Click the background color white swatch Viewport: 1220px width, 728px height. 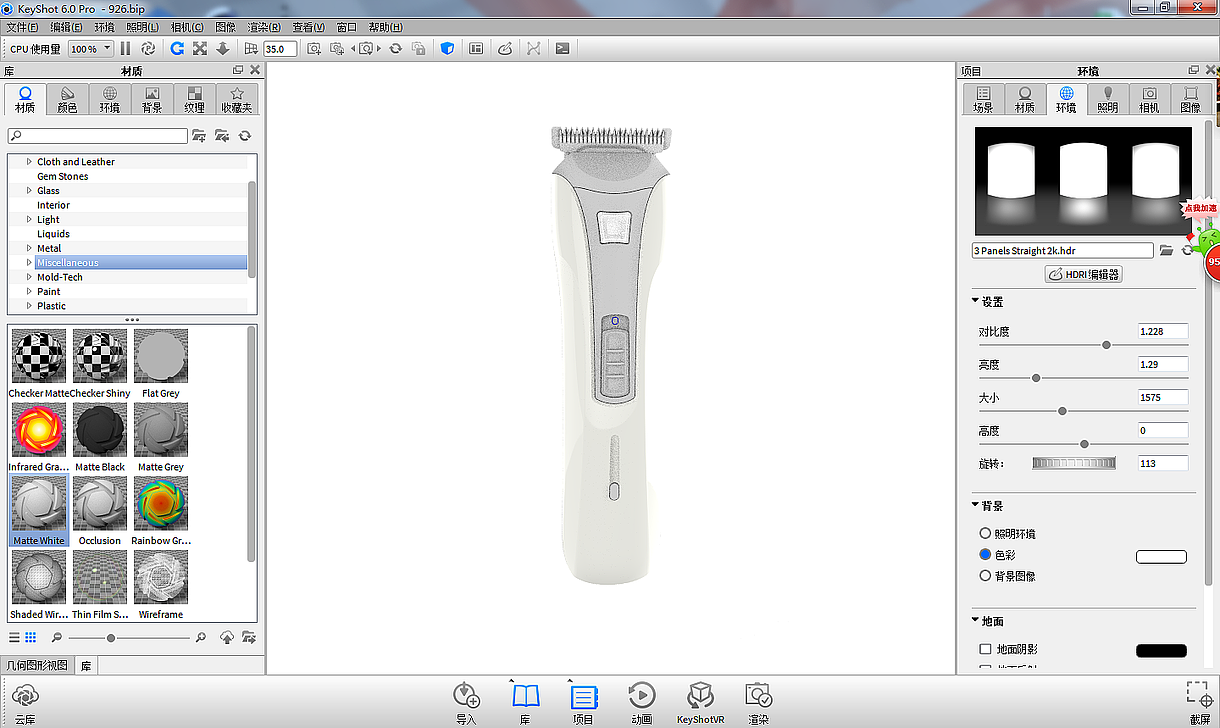[1161, 557]
